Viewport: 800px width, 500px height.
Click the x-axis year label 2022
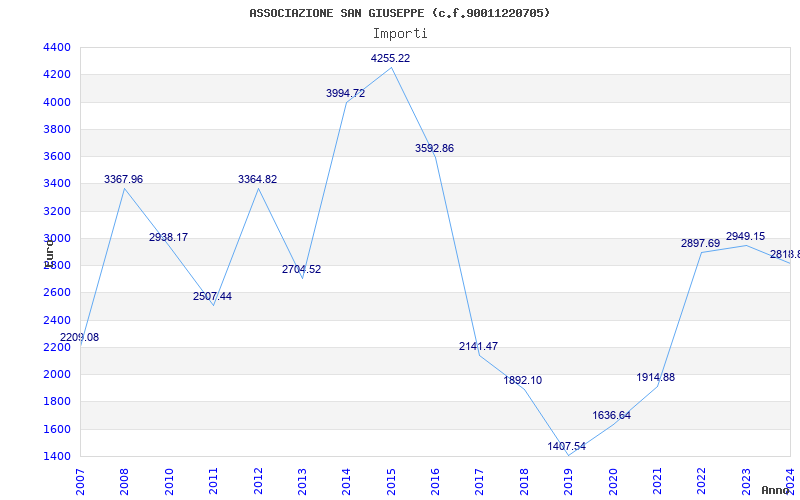[x=702, y=482]
